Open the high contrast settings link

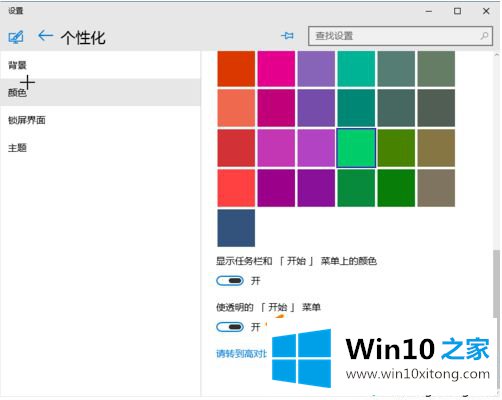241,353
